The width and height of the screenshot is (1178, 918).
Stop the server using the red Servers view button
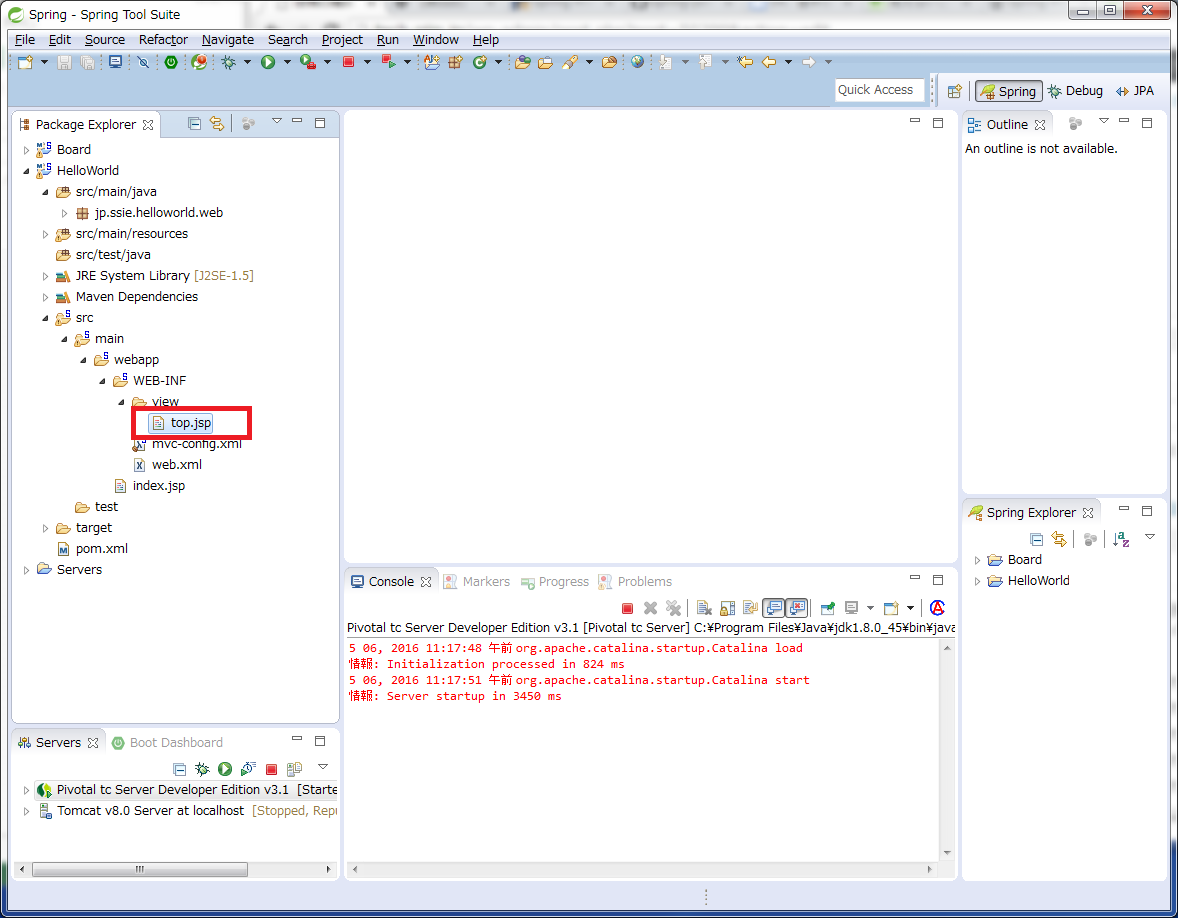[x=271, y=769]
